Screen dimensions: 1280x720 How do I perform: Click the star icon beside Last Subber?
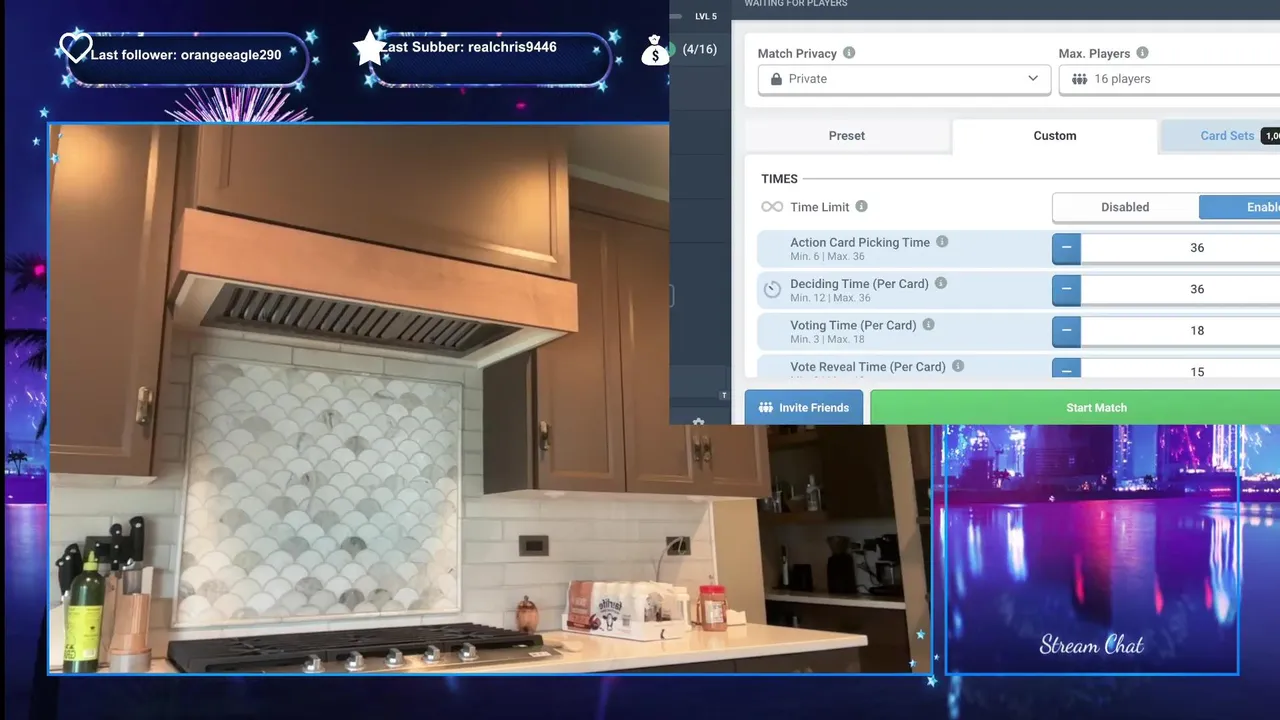pyautogui.click(x=369, y=47)
